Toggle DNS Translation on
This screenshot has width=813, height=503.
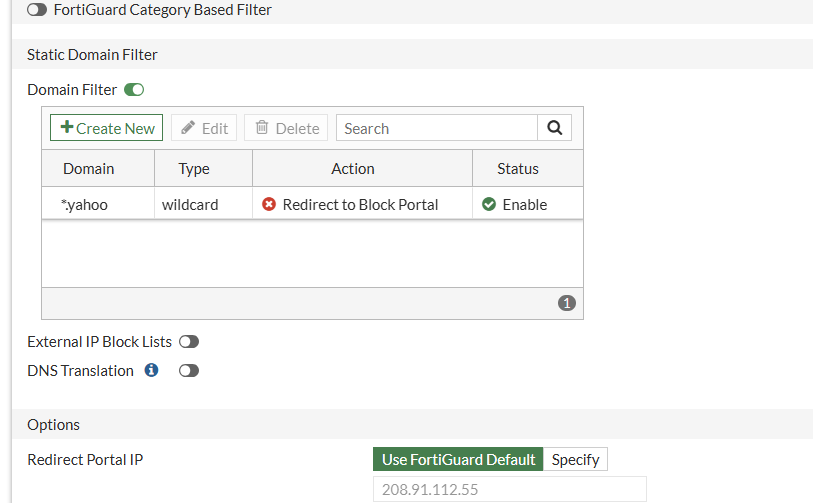(x=189, y=371)
